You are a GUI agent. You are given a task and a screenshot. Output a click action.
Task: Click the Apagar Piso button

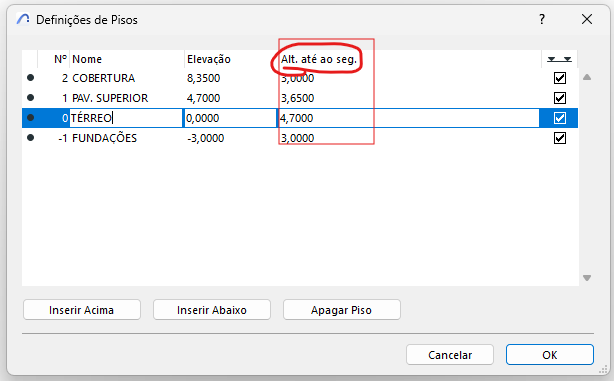(341, 310)
